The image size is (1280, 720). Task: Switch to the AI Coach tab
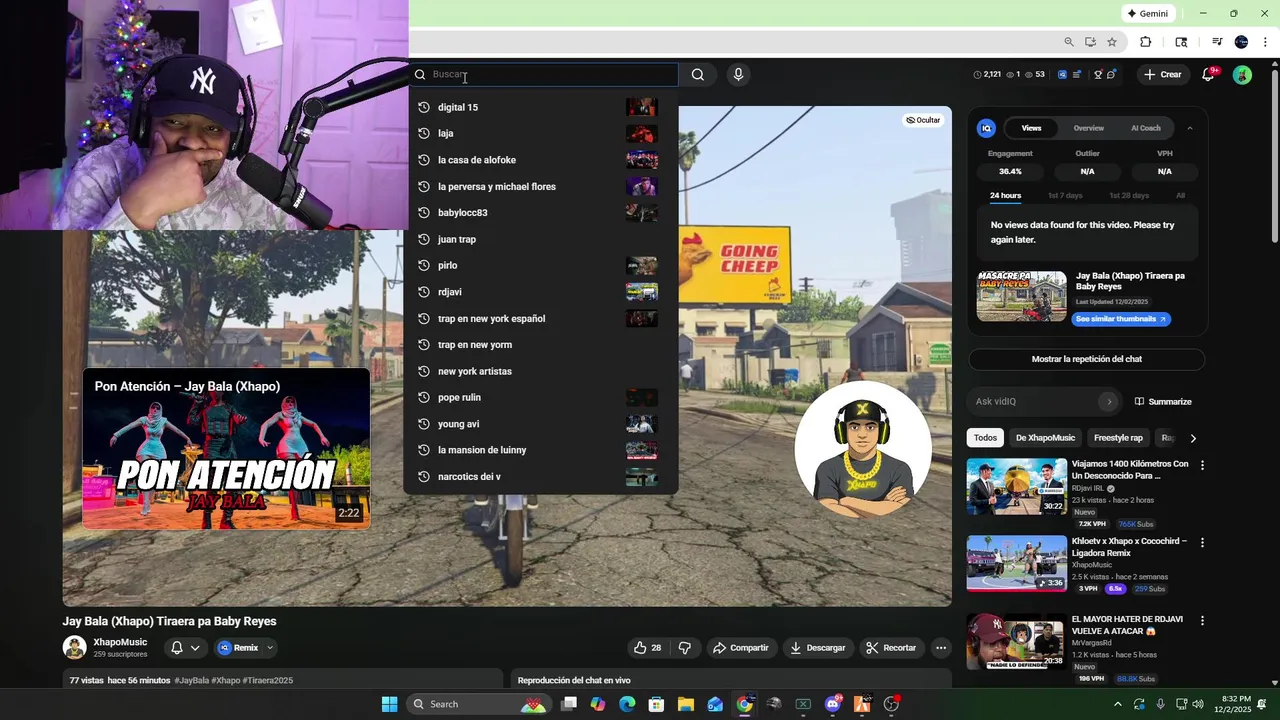1145,128
